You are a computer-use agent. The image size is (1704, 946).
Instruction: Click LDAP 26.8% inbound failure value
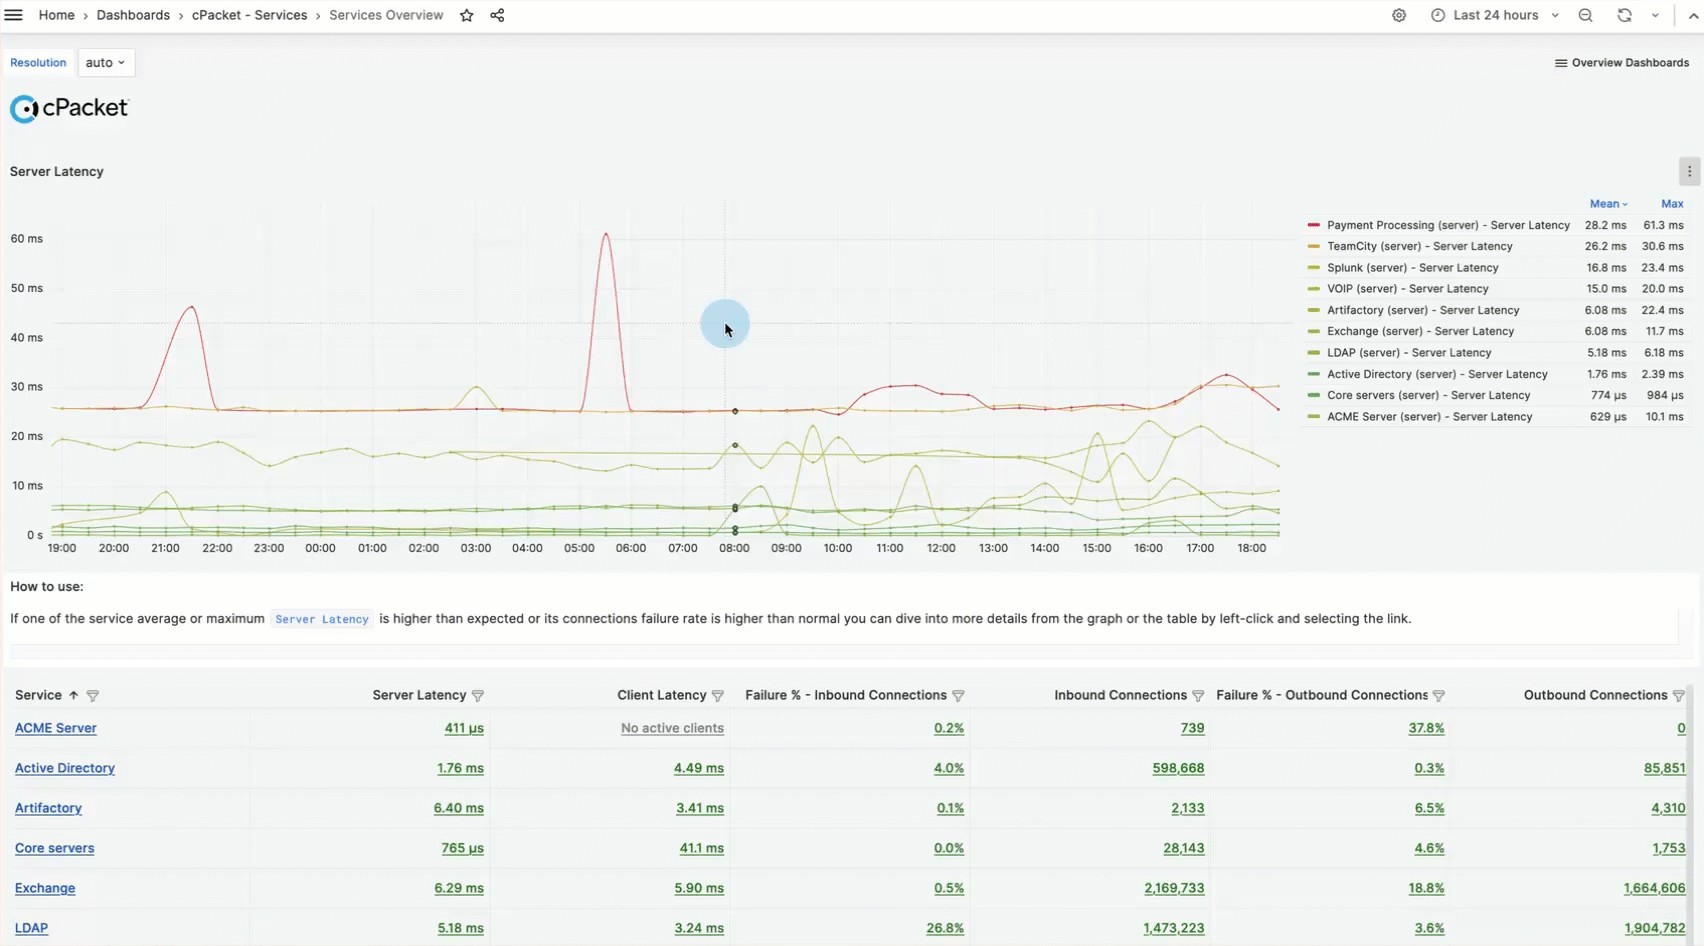point(945,928)
